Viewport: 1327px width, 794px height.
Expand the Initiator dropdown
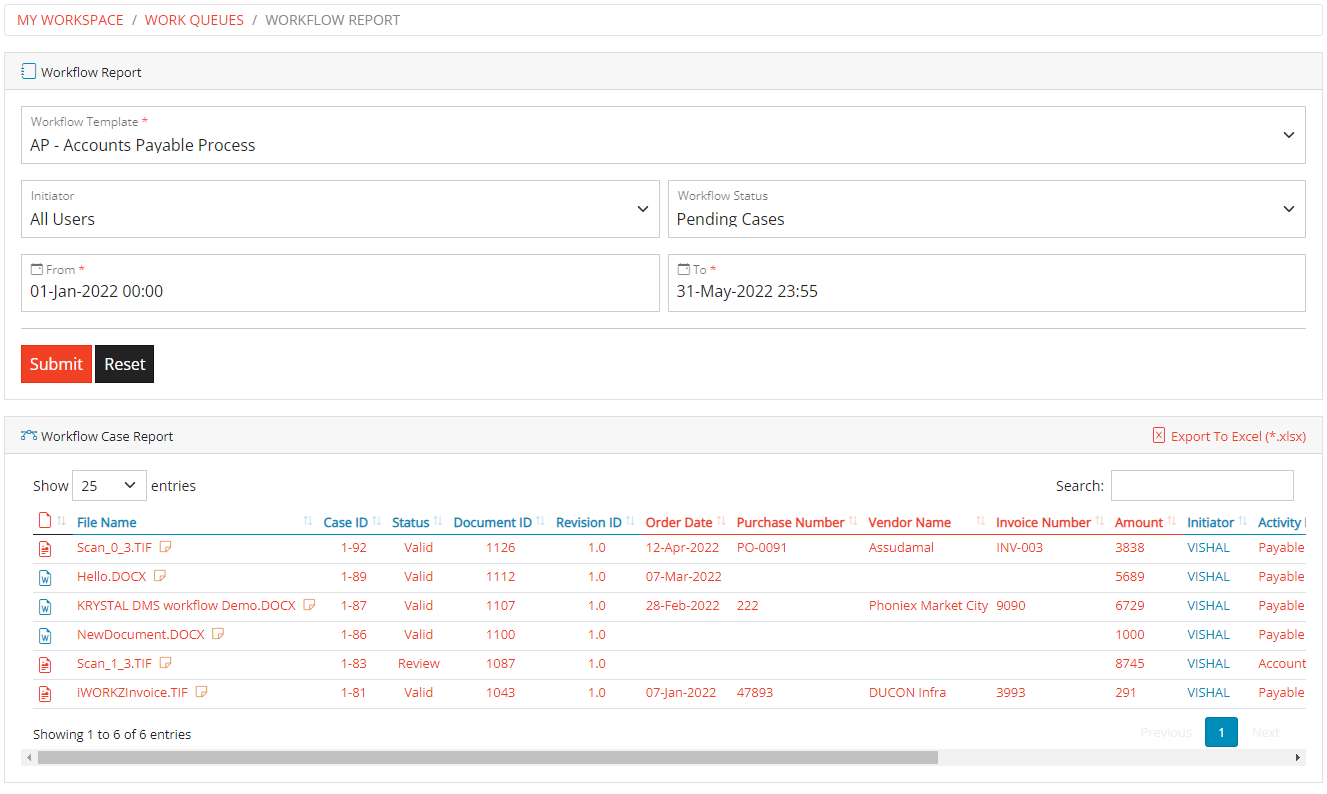tap(643, 209)
